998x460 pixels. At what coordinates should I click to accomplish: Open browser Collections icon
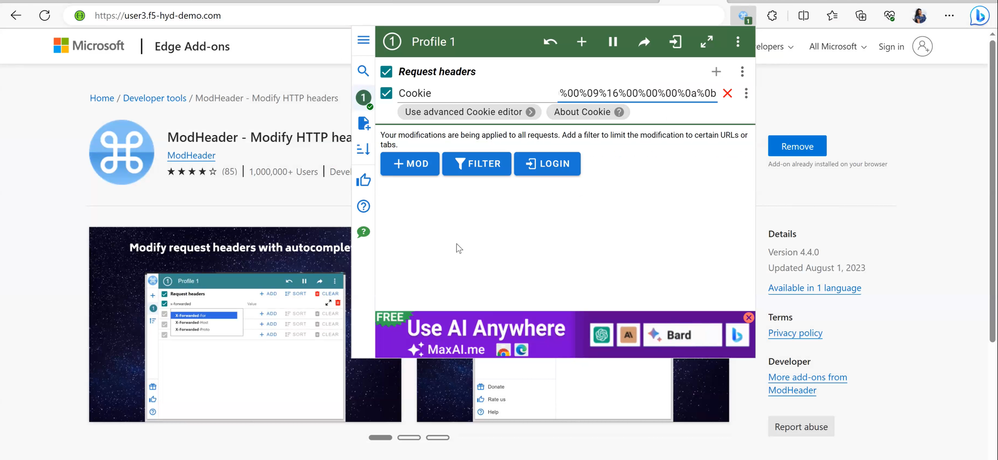(x=861, y=16)
